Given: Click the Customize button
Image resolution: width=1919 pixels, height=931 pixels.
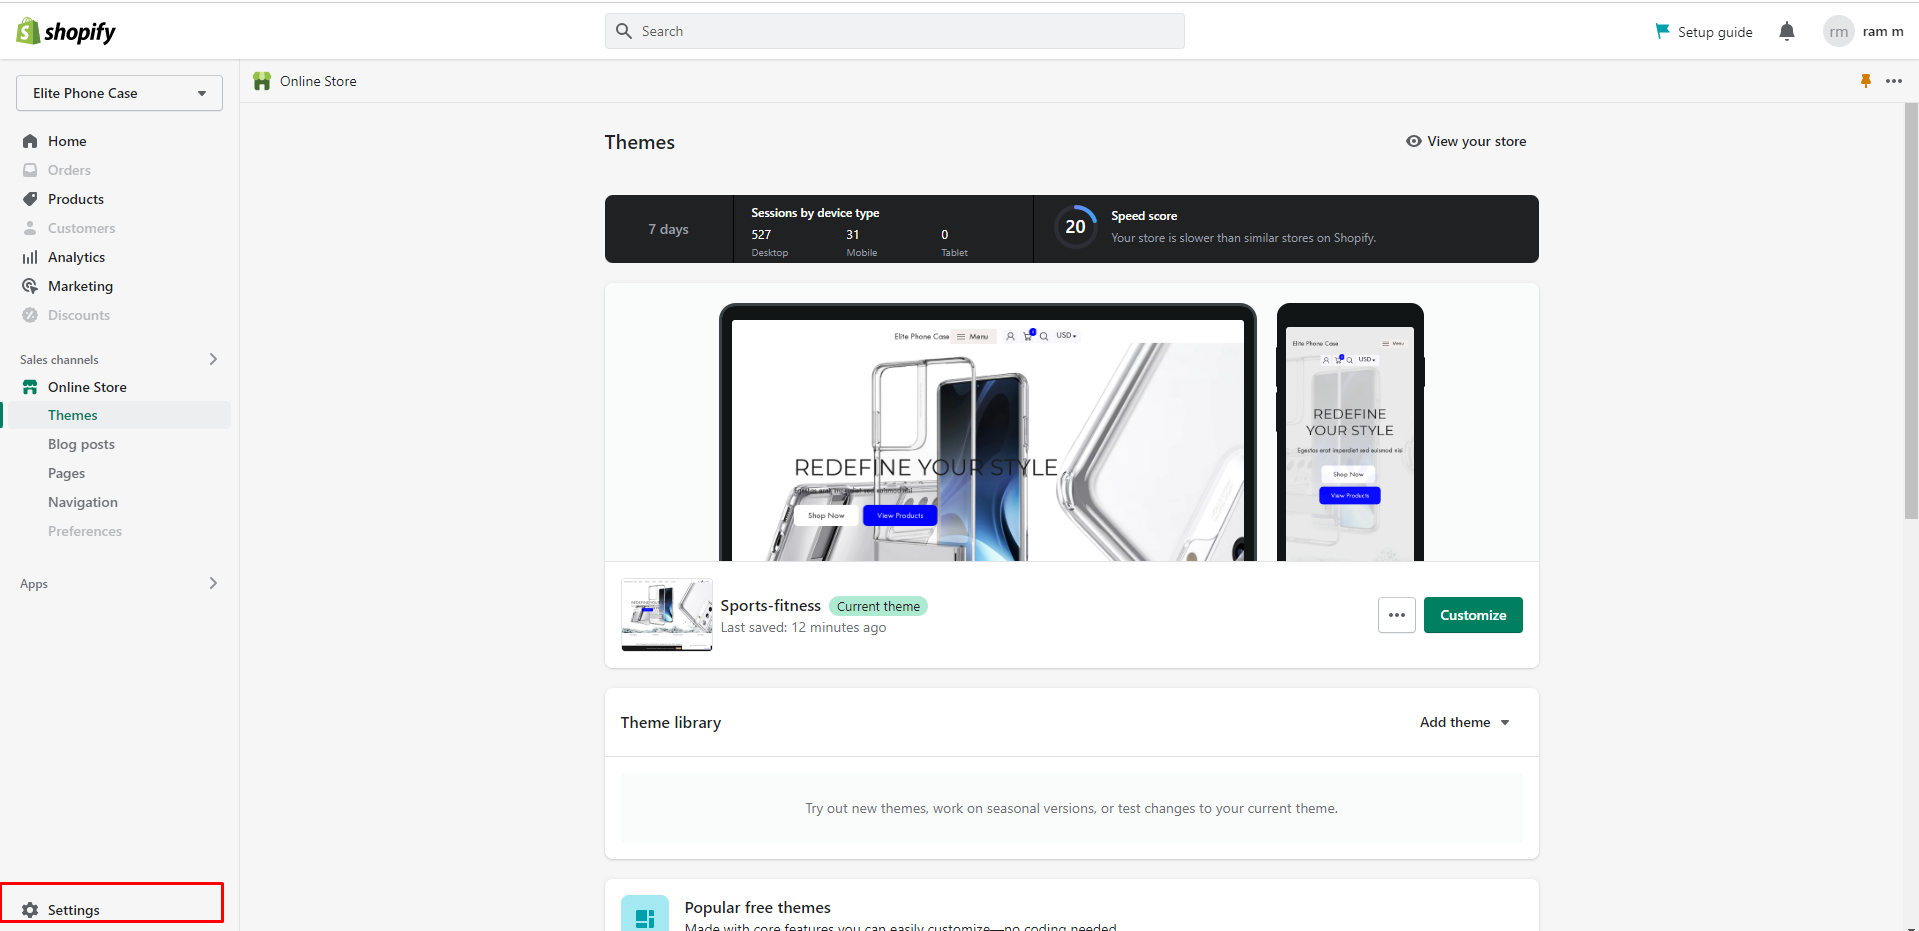Looking at the screenshot, I should point(1473,615).
